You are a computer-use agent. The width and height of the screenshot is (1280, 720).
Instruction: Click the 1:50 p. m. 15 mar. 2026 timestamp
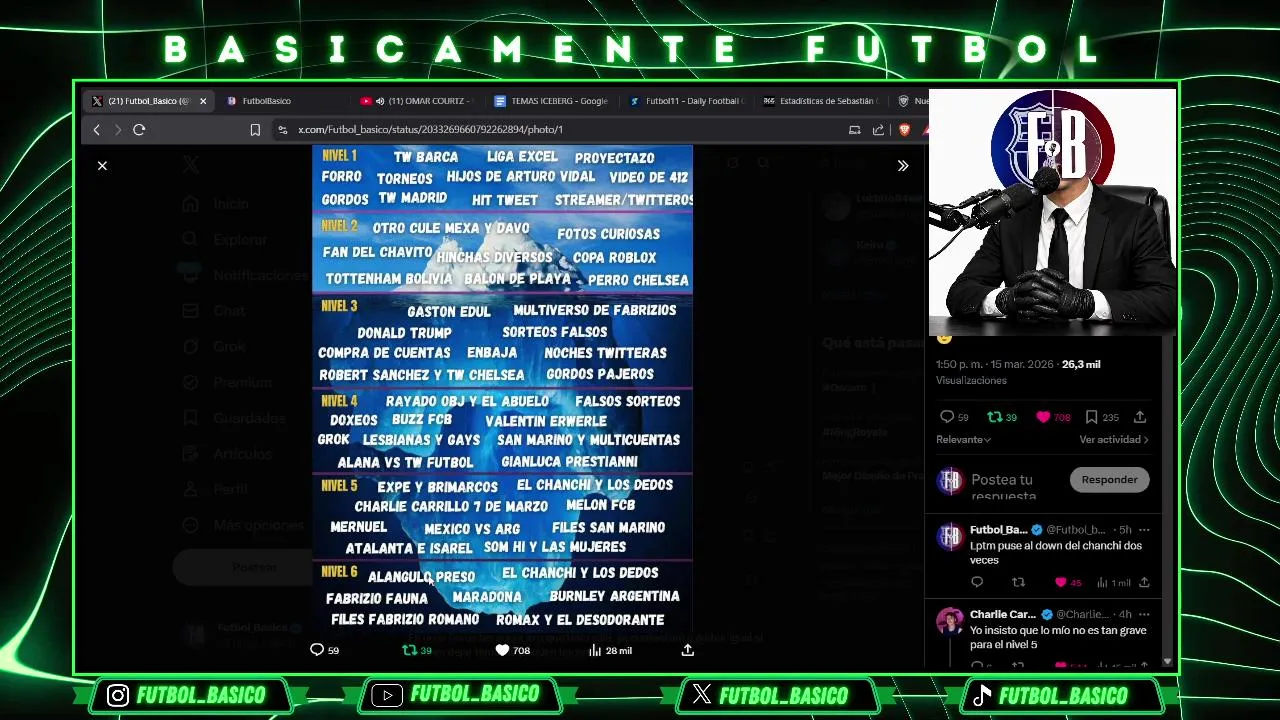pos(995,365)
